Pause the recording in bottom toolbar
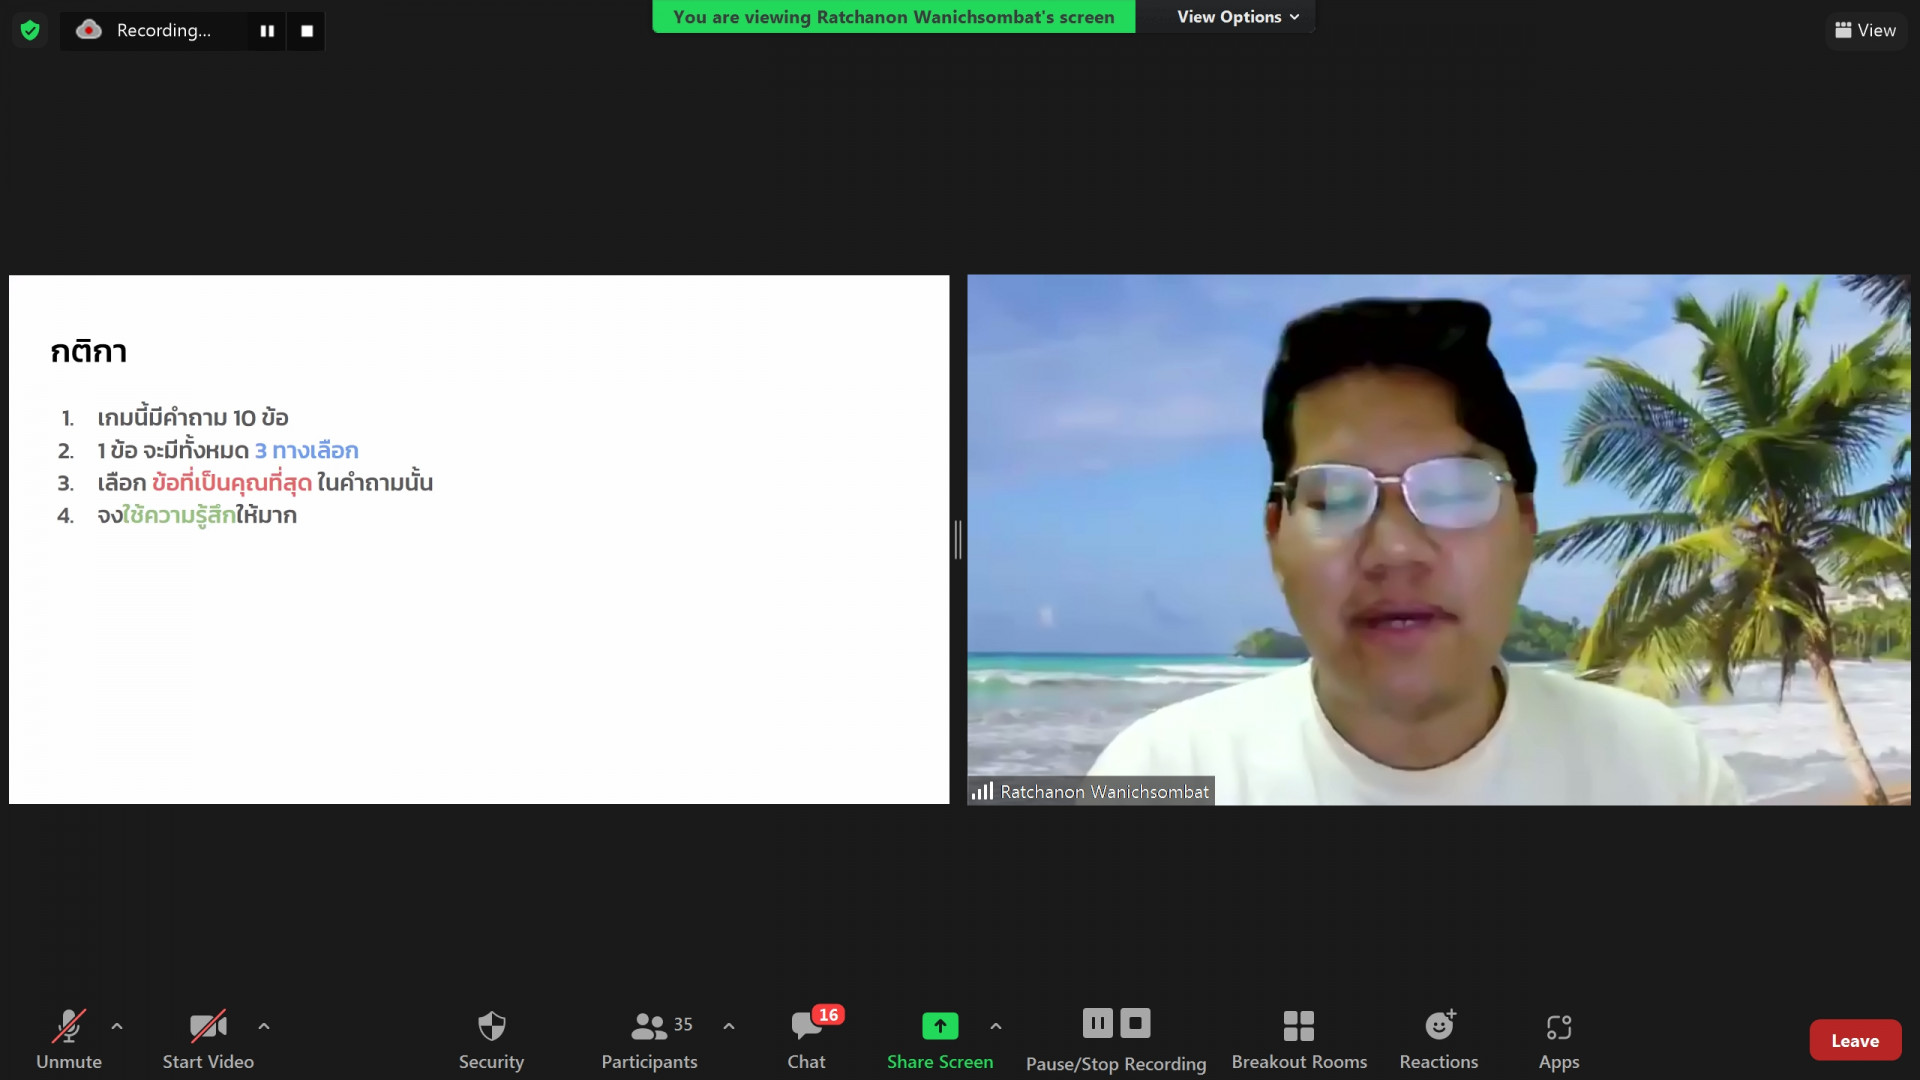1920x1080 pixels. [1097, 1023]
